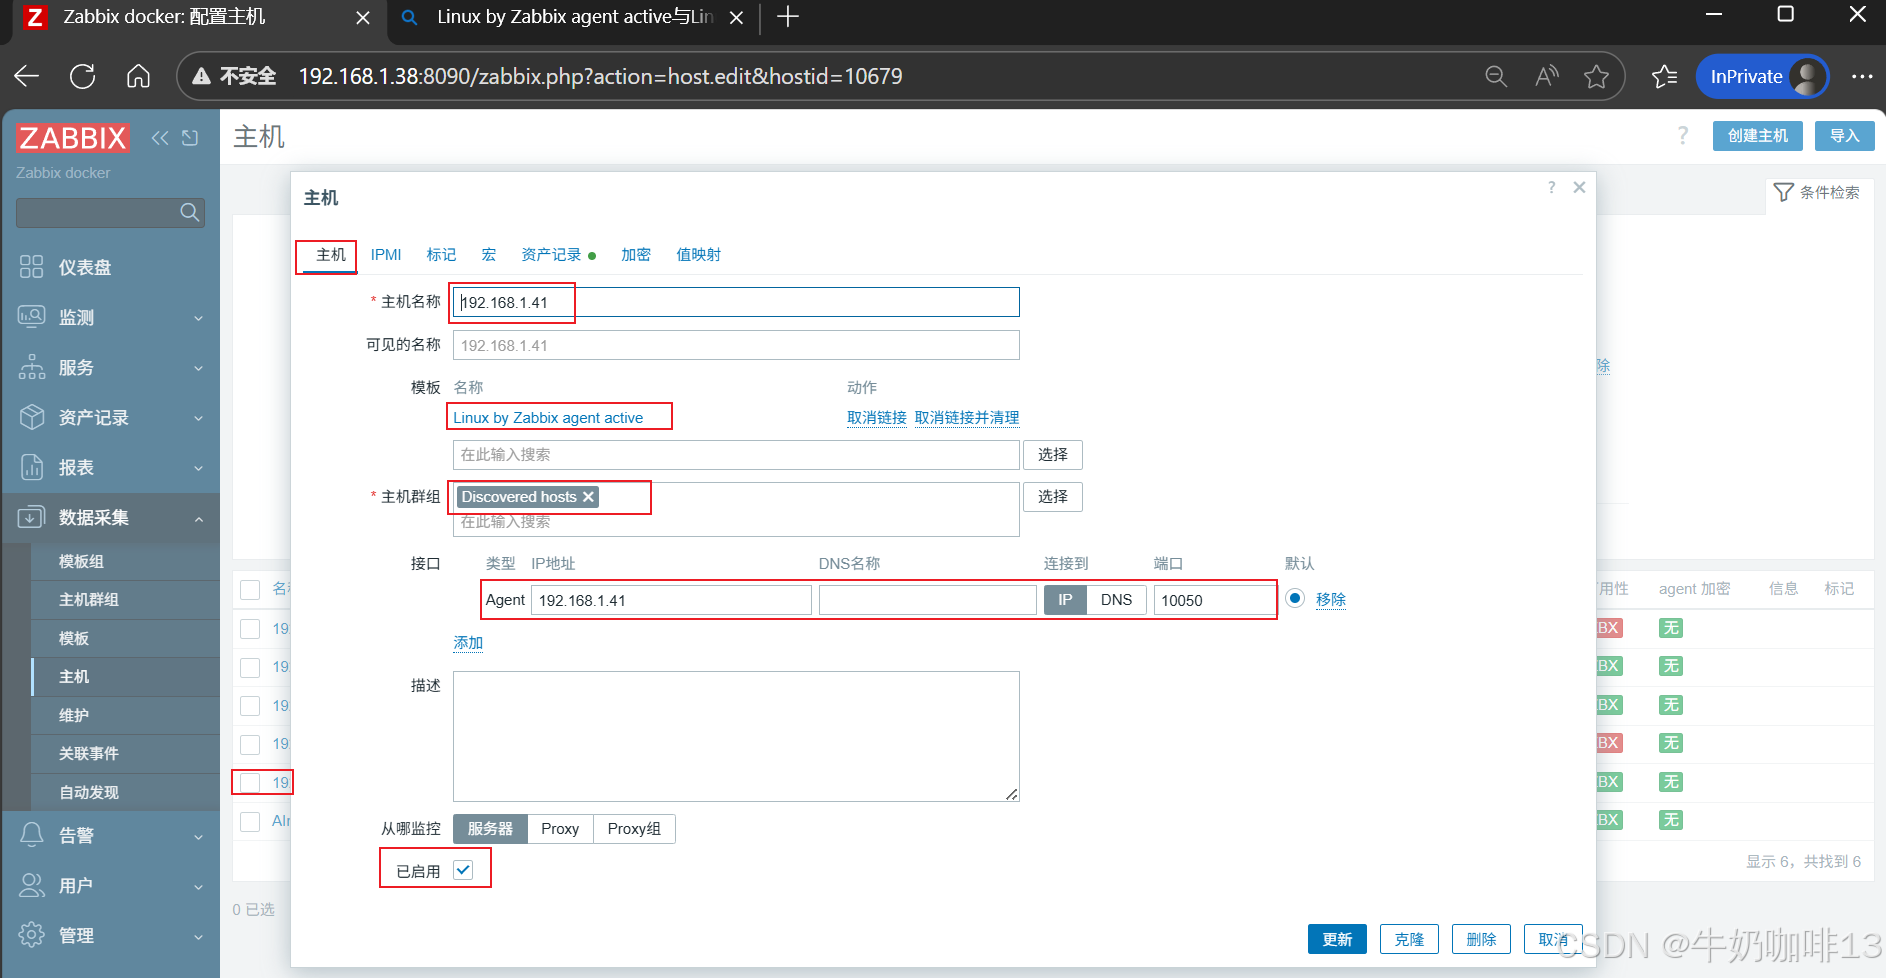Click the 主机名称 input field
This screenshot has width=1886, height=978.
[x=736, y=302]
